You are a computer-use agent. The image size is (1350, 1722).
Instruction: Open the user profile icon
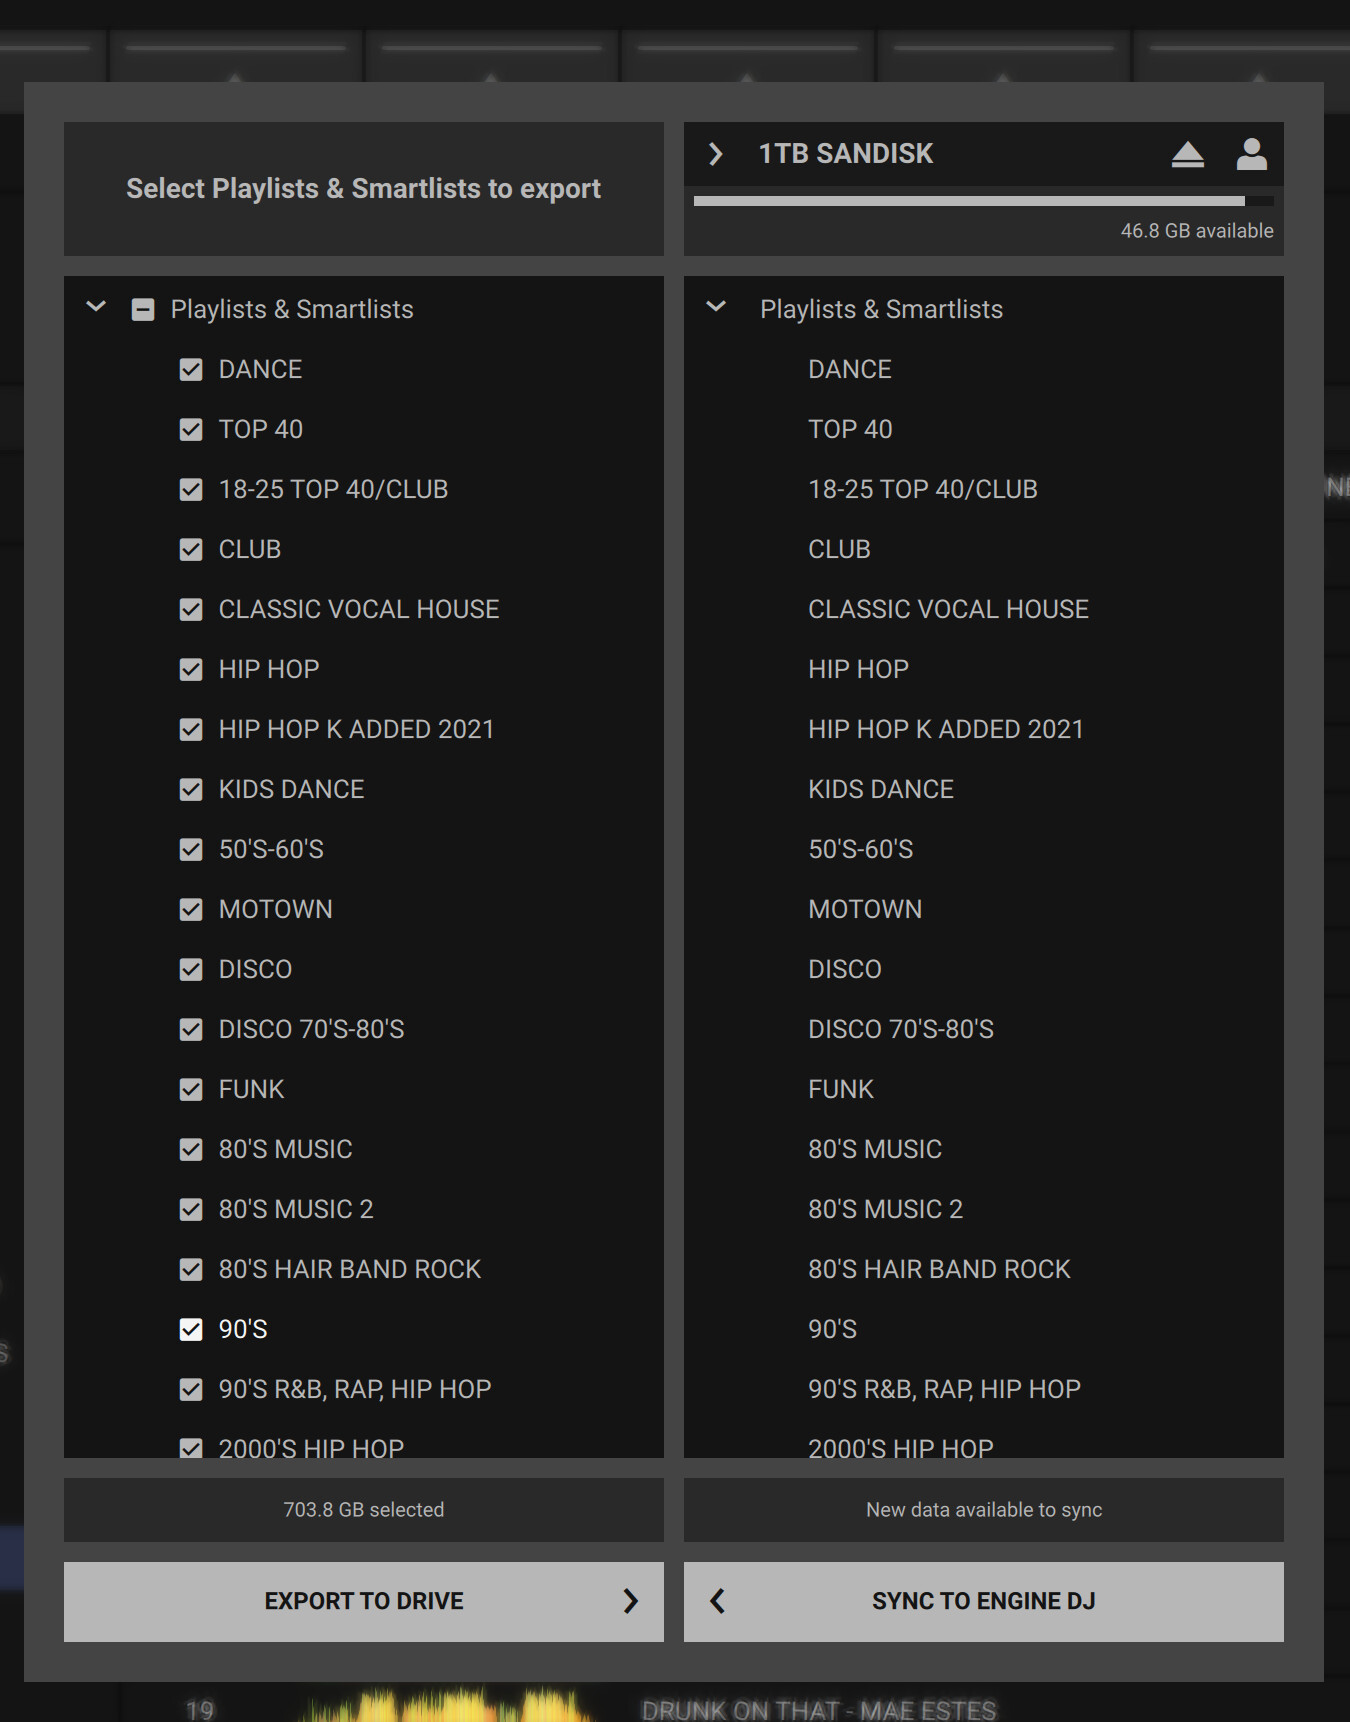click(x=1251, y=154)
